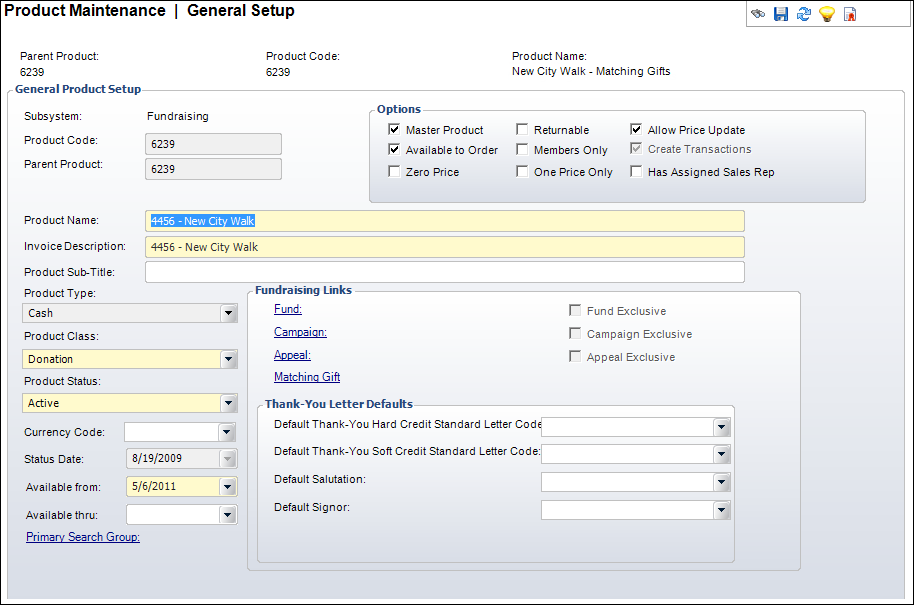Screen dimensions: 914x605
Task: Click the light bulb help icon
Action: [826, 14]
